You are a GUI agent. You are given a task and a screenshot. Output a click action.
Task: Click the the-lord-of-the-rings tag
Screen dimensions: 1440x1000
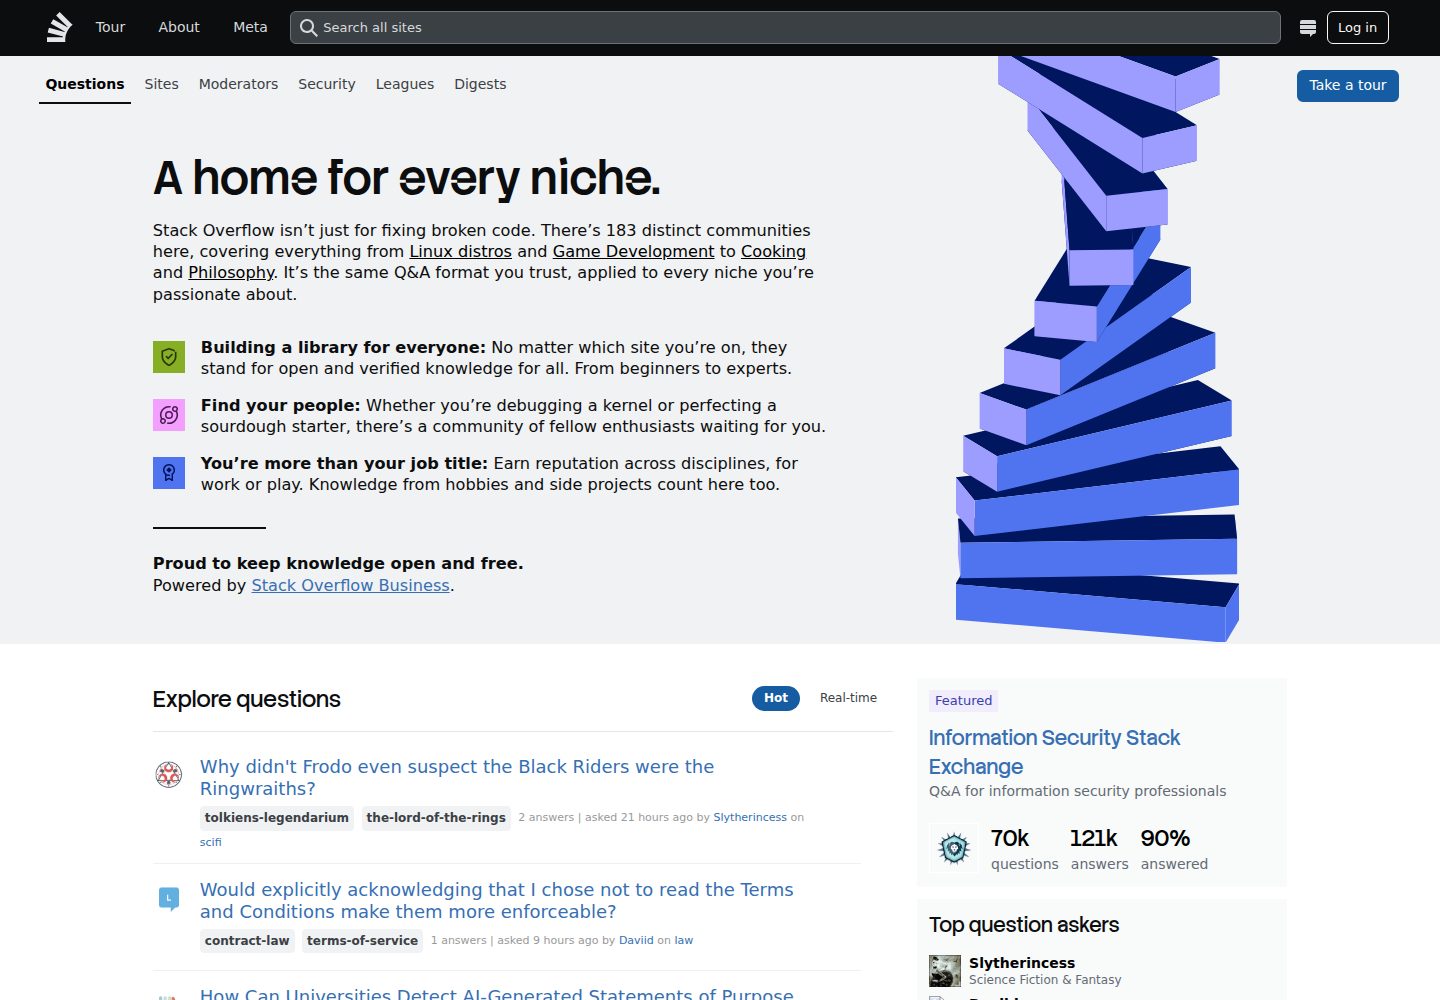tap(436, 818)
